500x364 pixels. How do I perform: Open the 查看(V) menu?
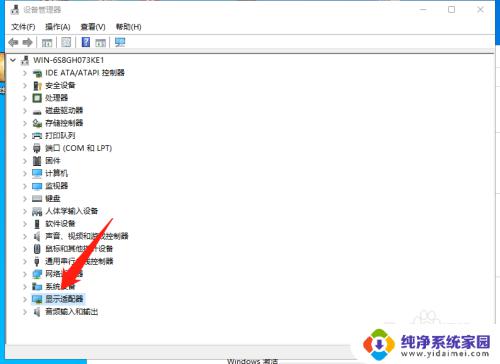[93, 27]
